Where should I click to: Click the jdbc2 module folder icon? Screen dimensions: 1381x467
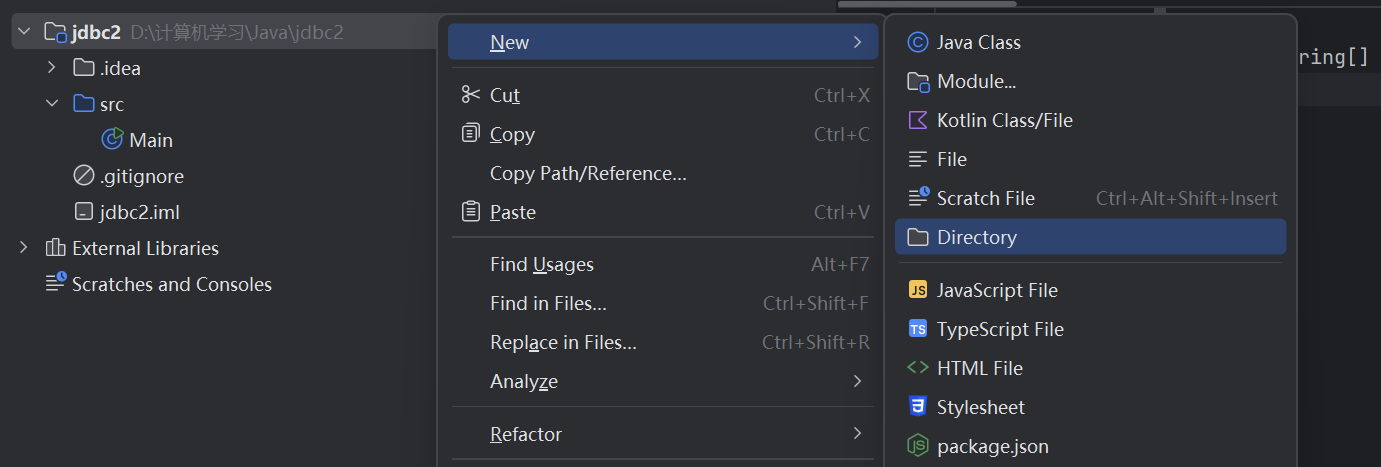(x=55, y=33)
